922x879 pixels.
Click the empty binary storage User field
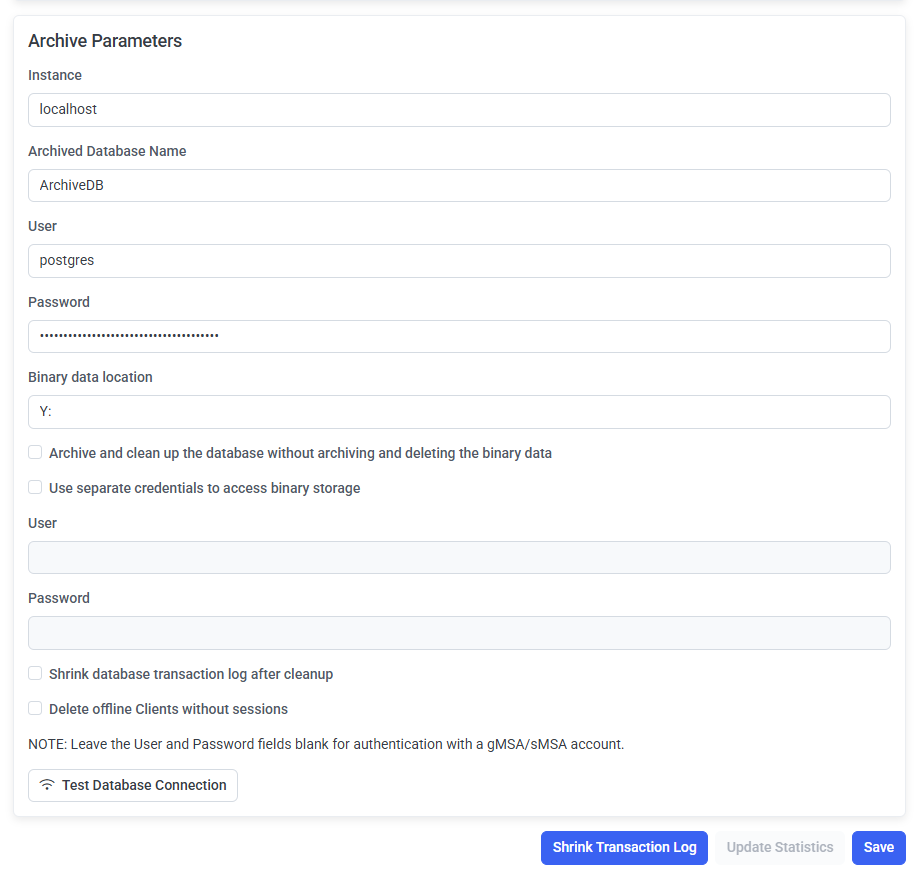459,558
